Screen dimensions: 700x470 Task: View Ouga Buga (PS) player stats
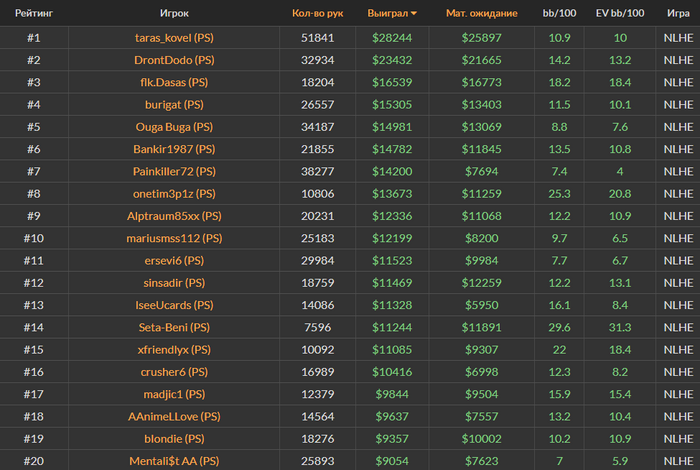(174, 127)
